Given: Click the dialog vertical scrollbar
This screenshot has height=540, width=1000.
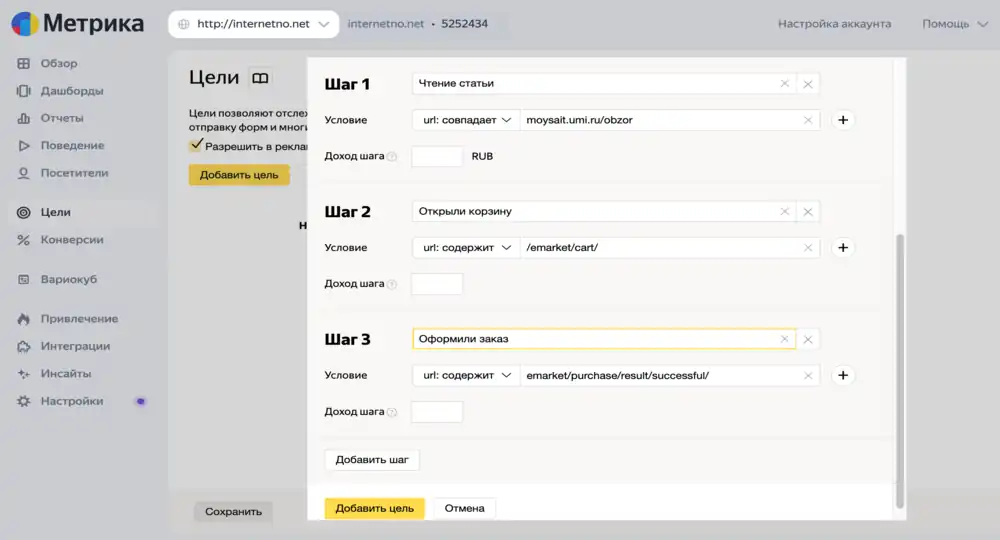Looking at the screenshot, I should point(900,370).
